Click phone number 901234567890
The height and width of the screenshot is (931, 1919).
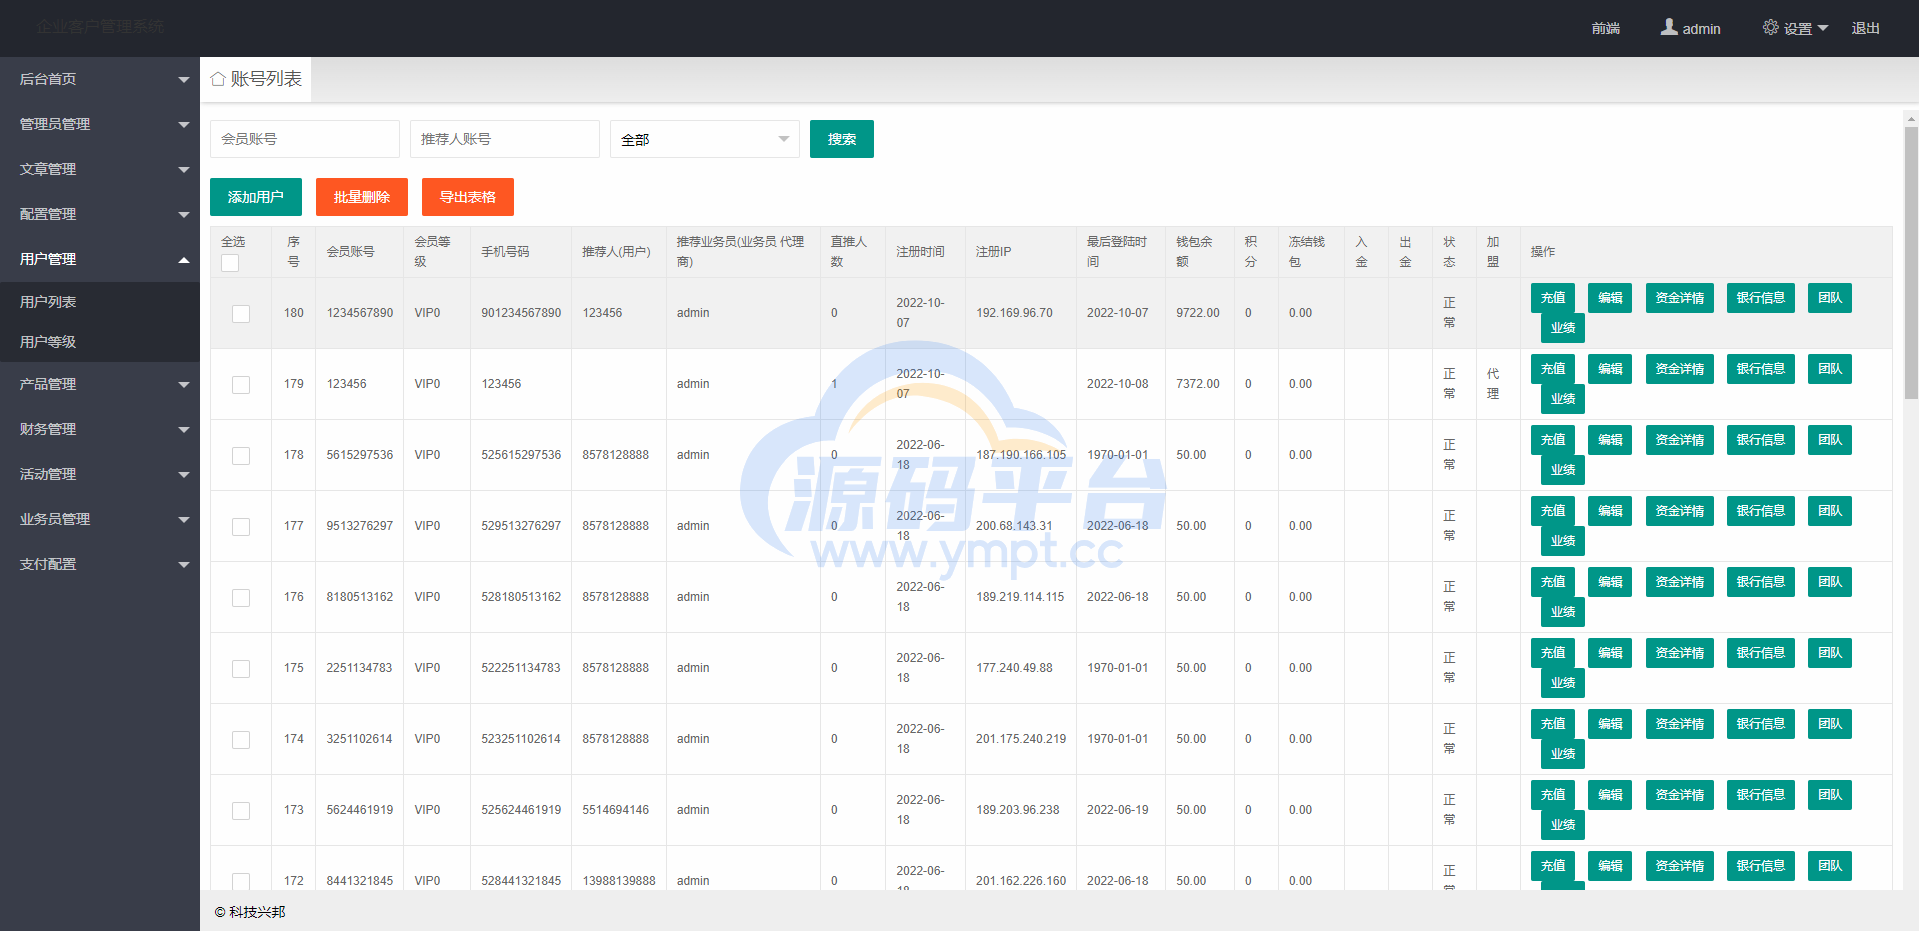521,313
